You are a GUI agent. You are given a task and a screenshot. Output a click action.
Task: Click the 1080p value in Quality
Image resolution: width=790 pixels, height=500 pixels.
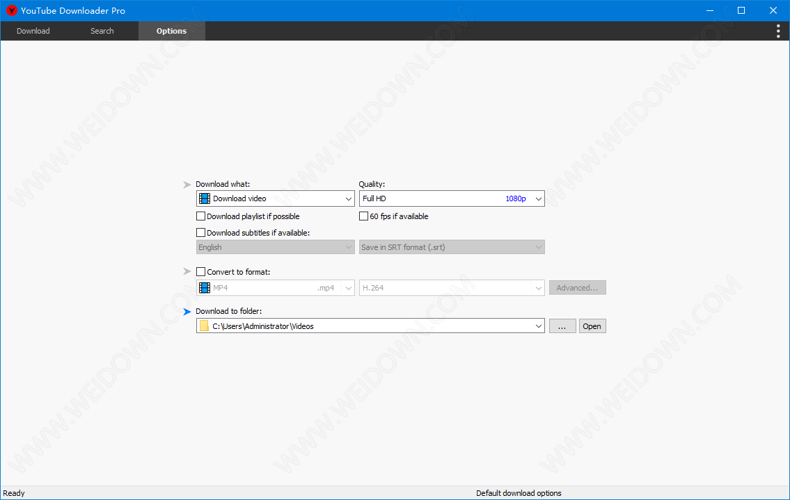[x=515, y=199]
